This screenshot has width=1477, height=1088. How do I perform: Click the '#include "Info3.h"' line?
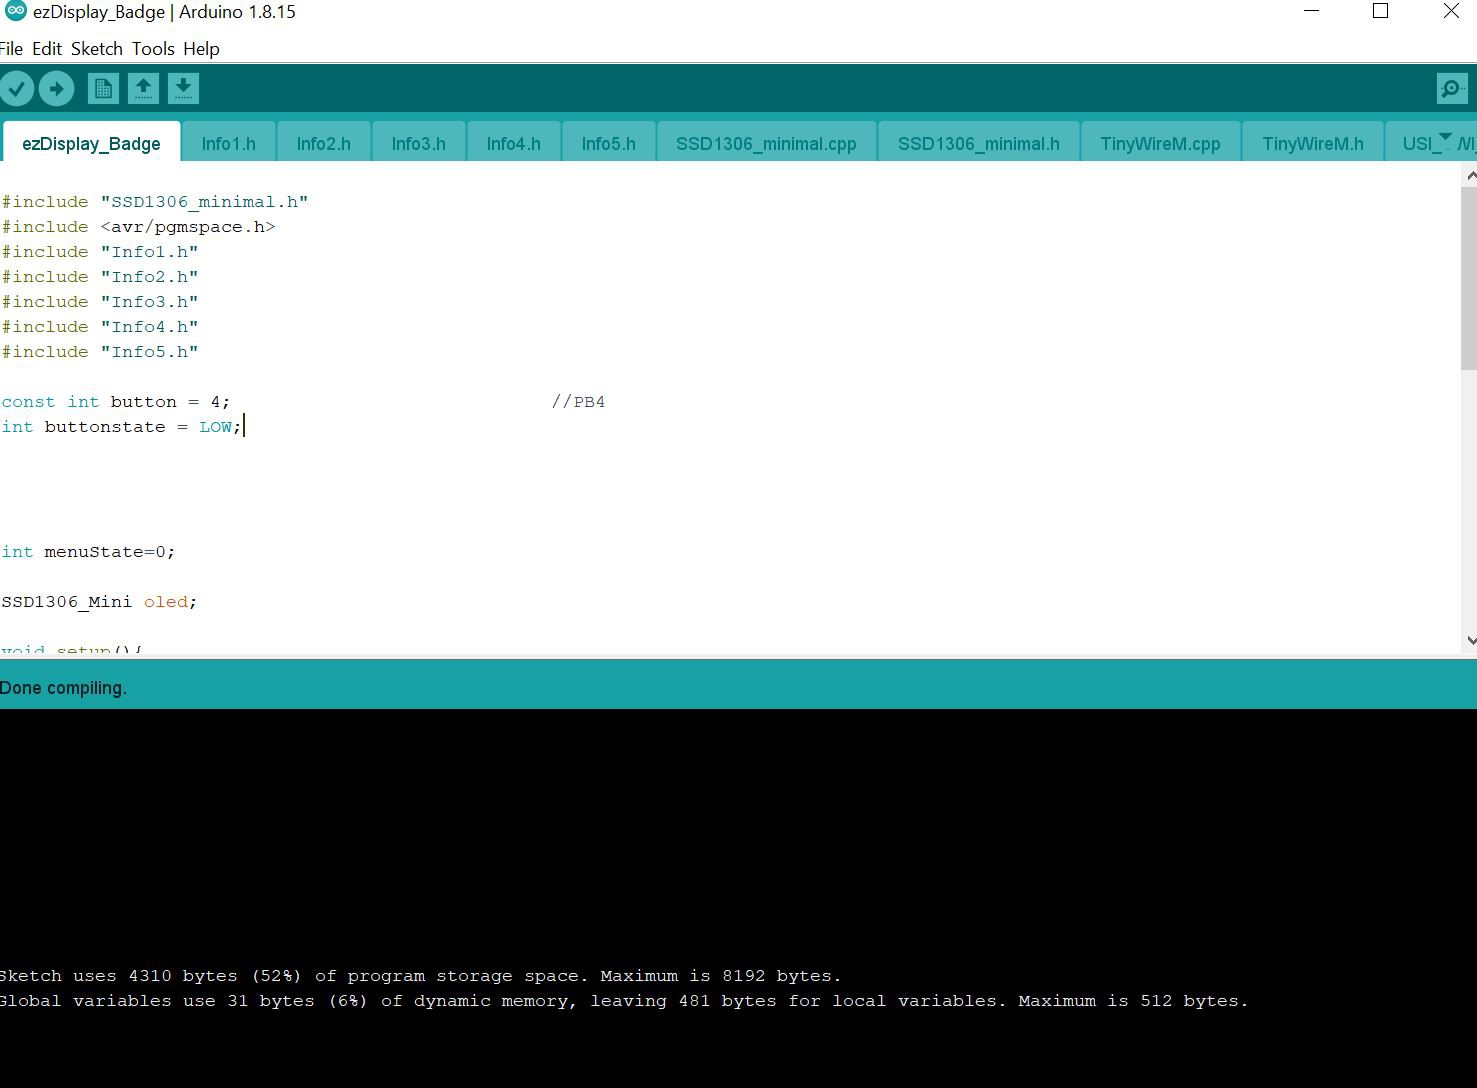tap(100, 302)
